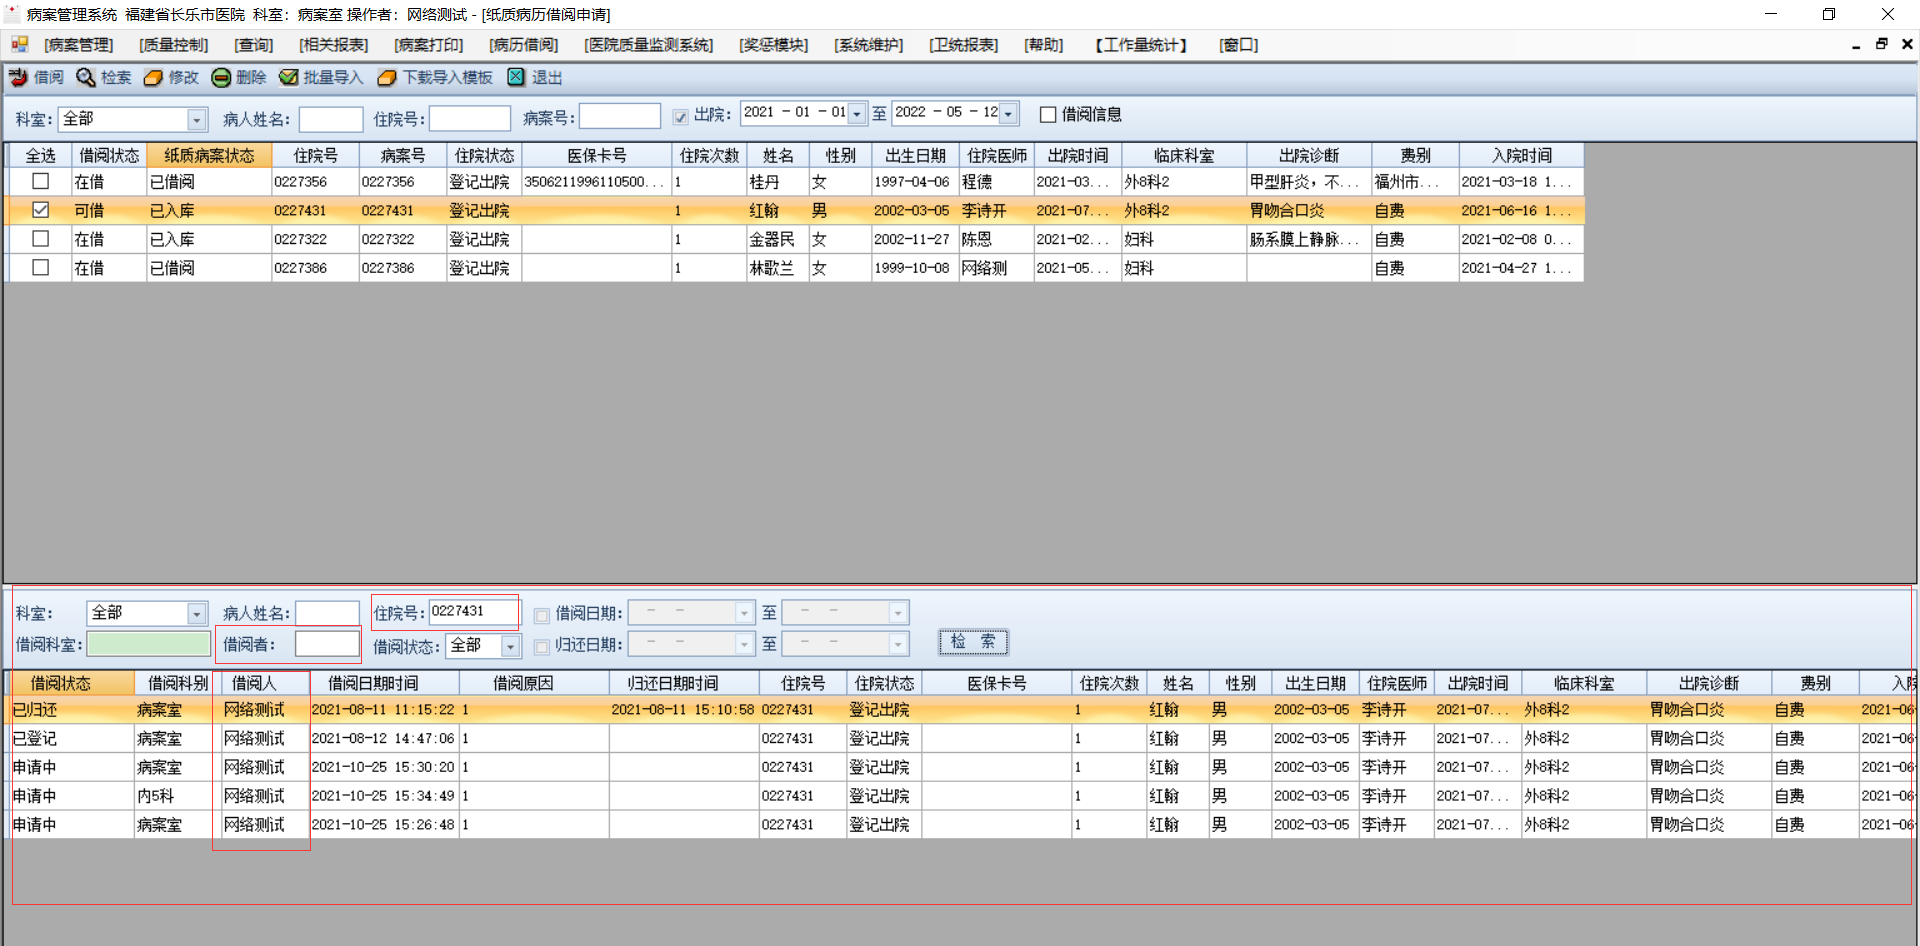1920x946 pixels.
Task: Open the 科室 dropdown above 借阅科室 field
Action: click(197, 613)
